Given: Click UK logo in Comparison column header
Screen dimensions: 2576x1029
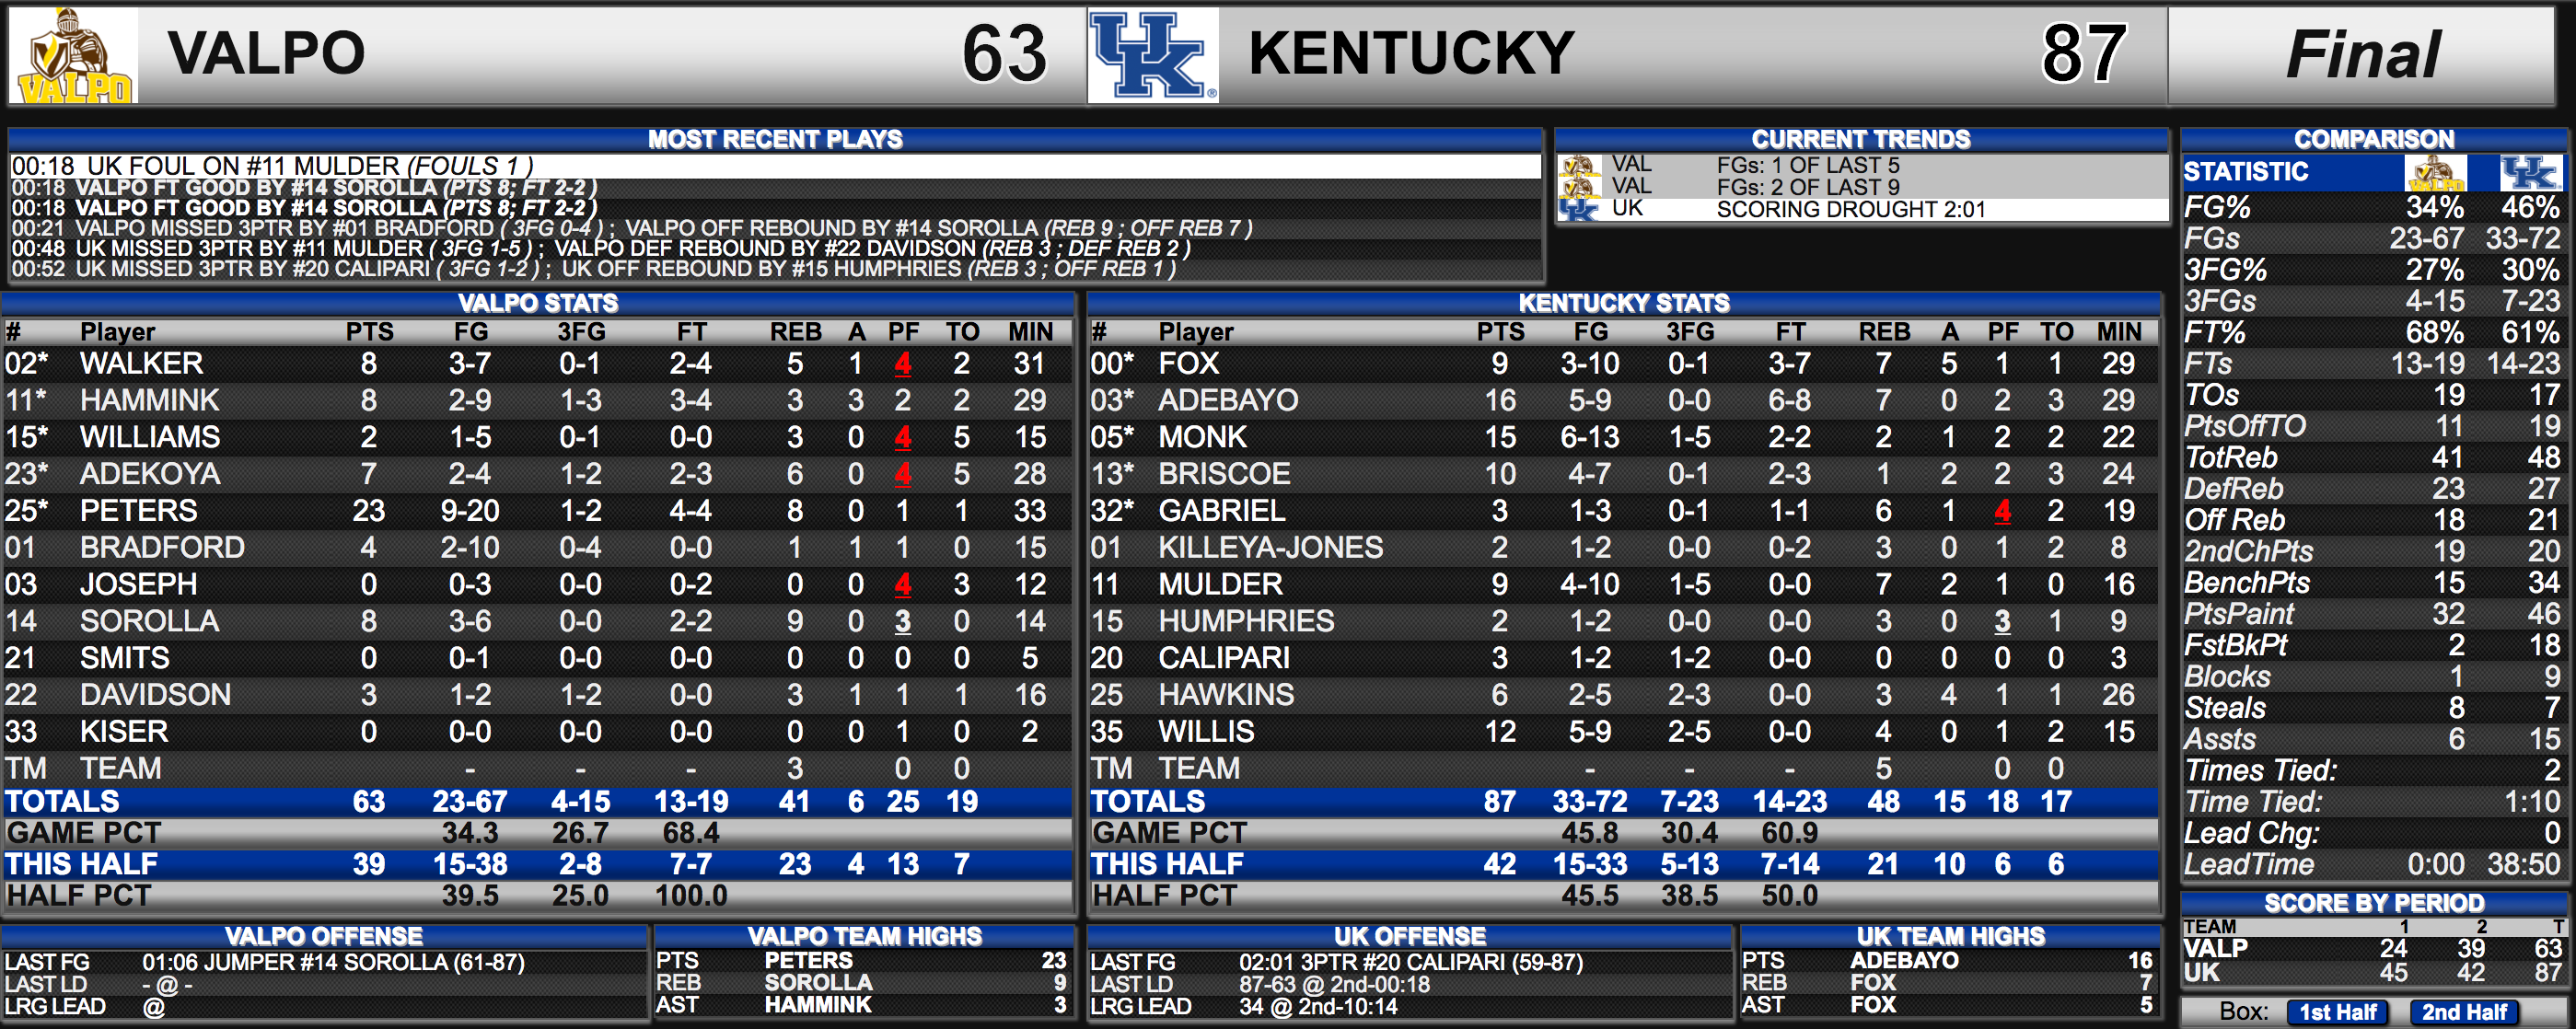Looking at the screenshot, I should click(2531, 172).
